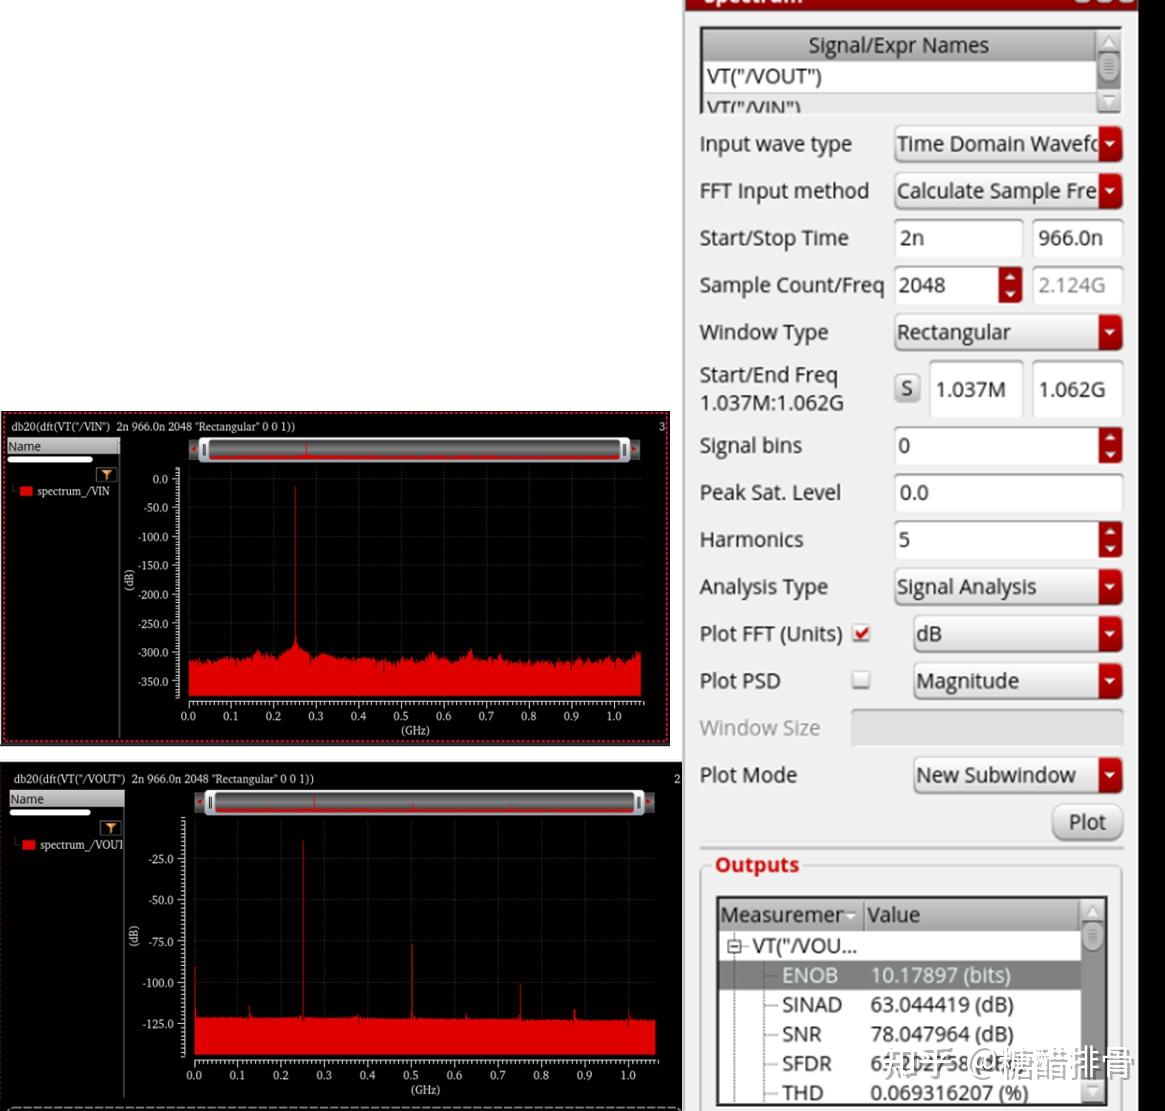Open the Window Type dropdown
The height and width of the screenshot is (1111, 1165).
tap(1008, 332)
